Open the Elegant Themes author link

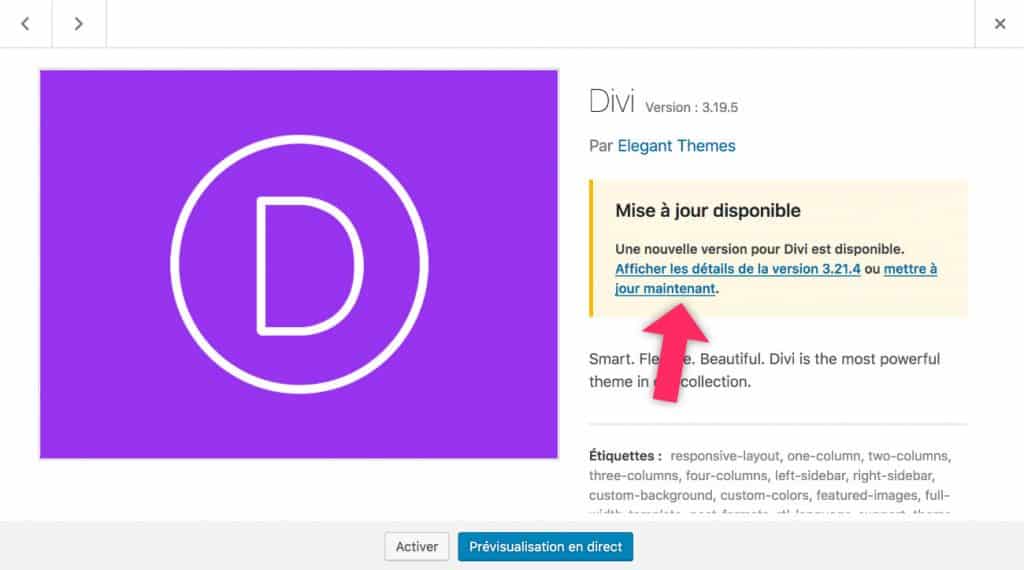click(676, 146)
